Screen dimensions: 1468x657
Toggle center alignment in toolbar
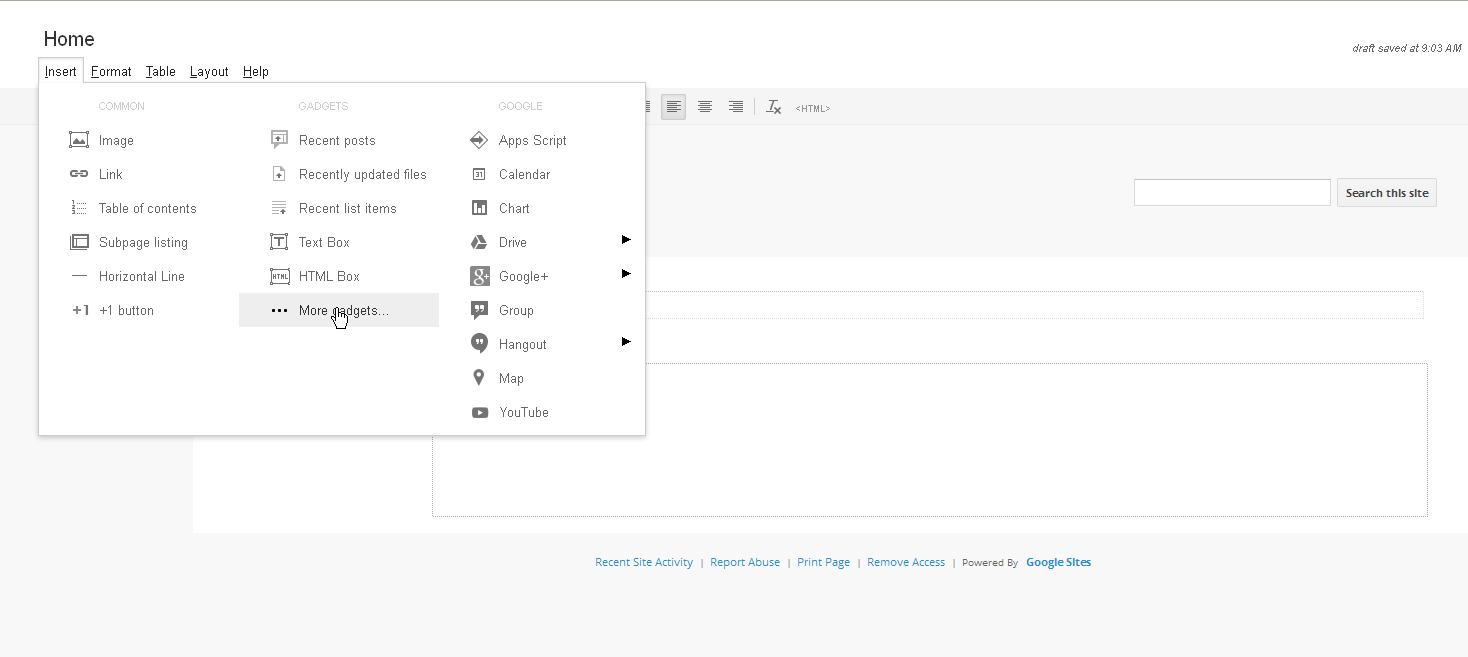(705, 107)
